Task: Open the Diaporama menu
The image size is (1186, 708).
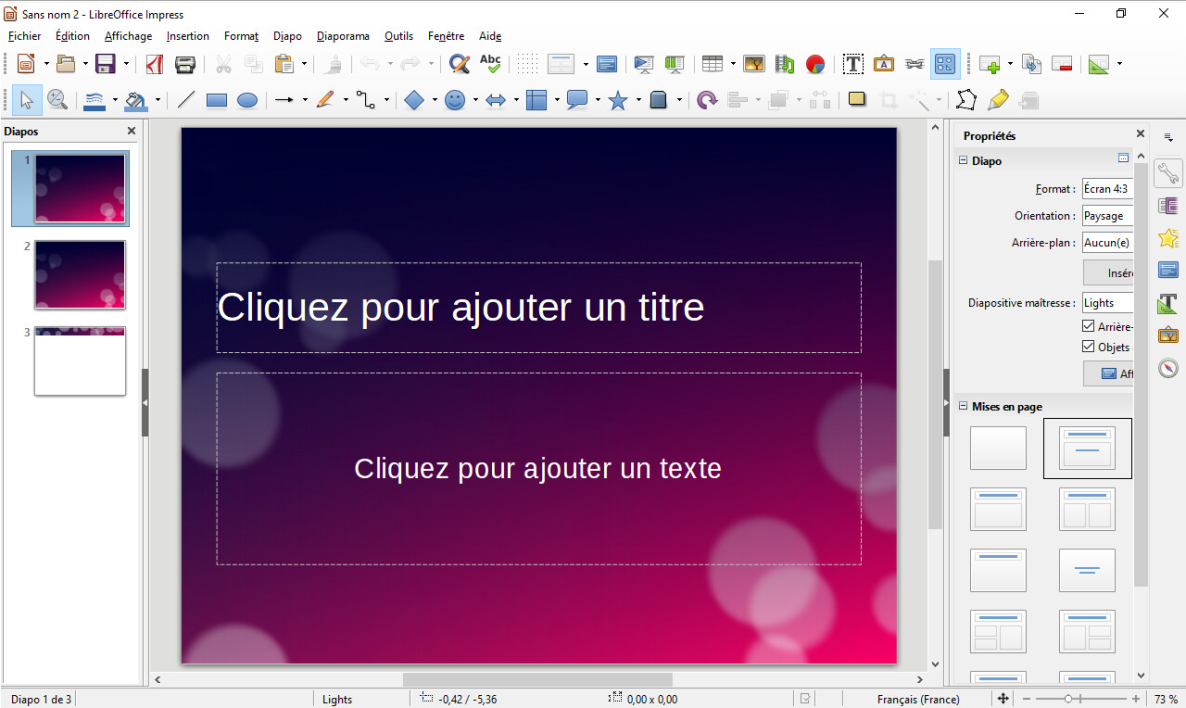Action: 343,36
